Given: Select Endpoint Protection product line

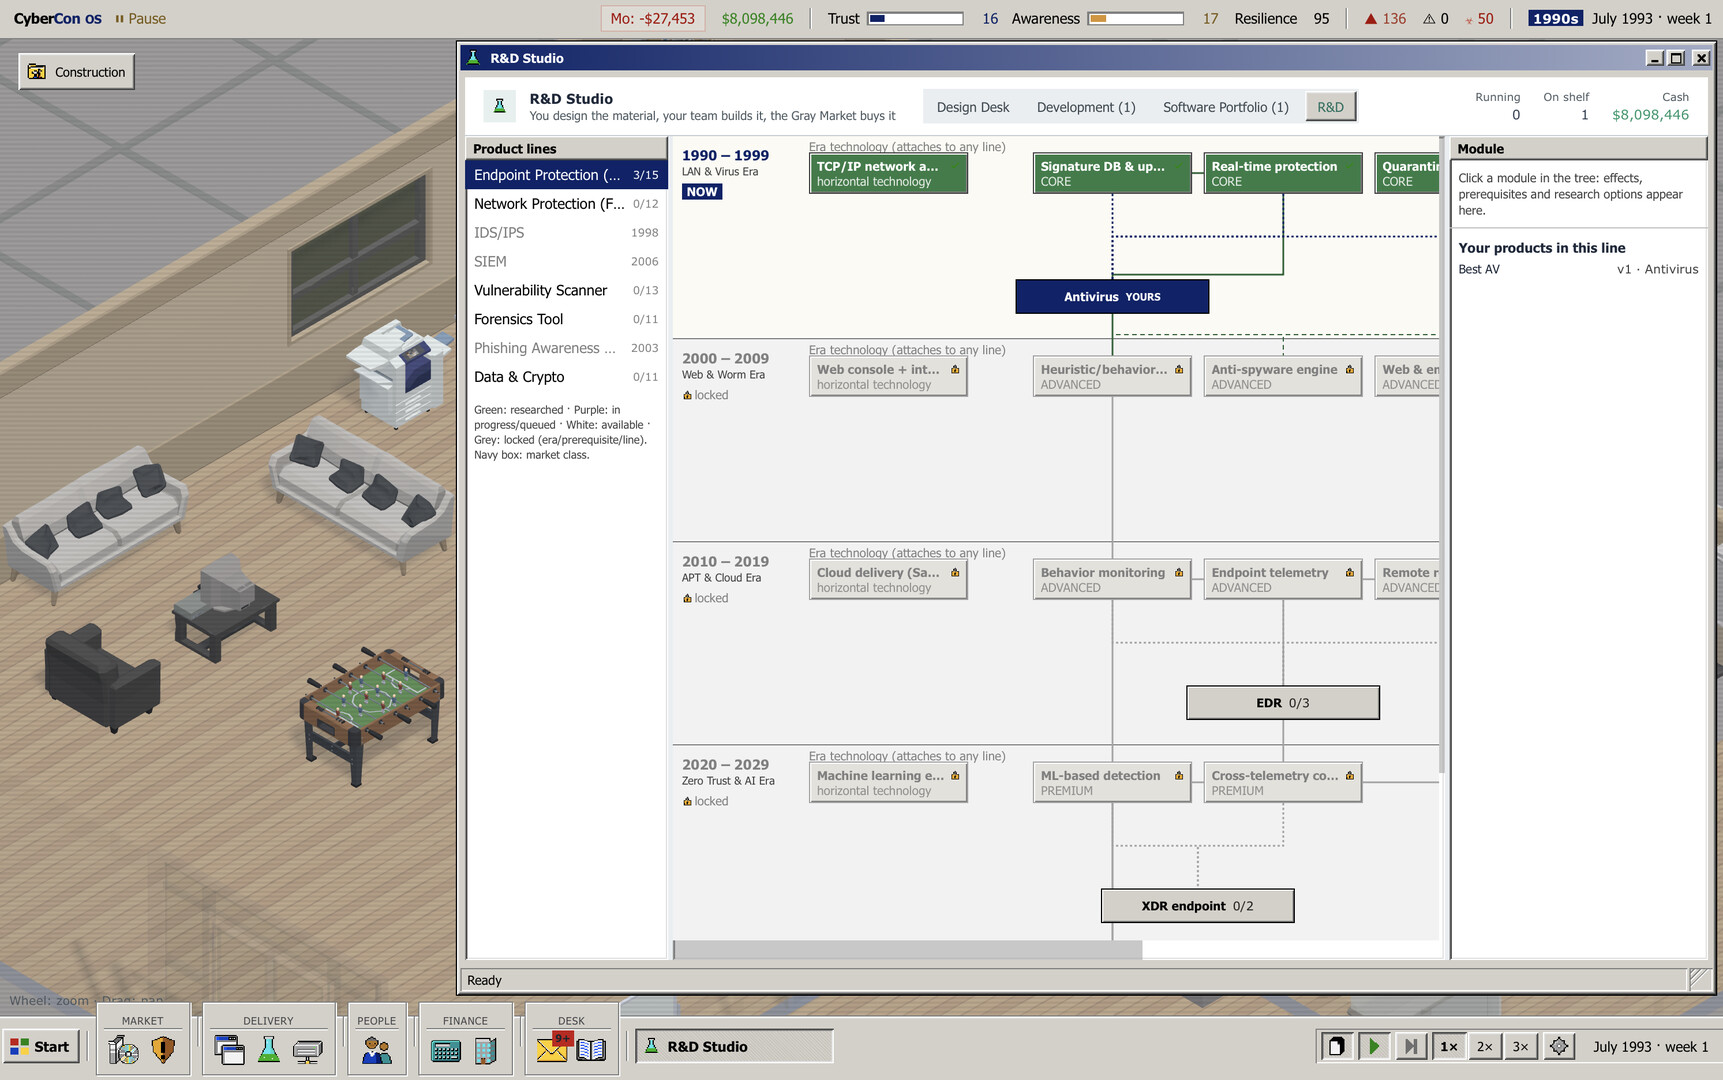Looking at the screenshot, I should pos(566,175).
